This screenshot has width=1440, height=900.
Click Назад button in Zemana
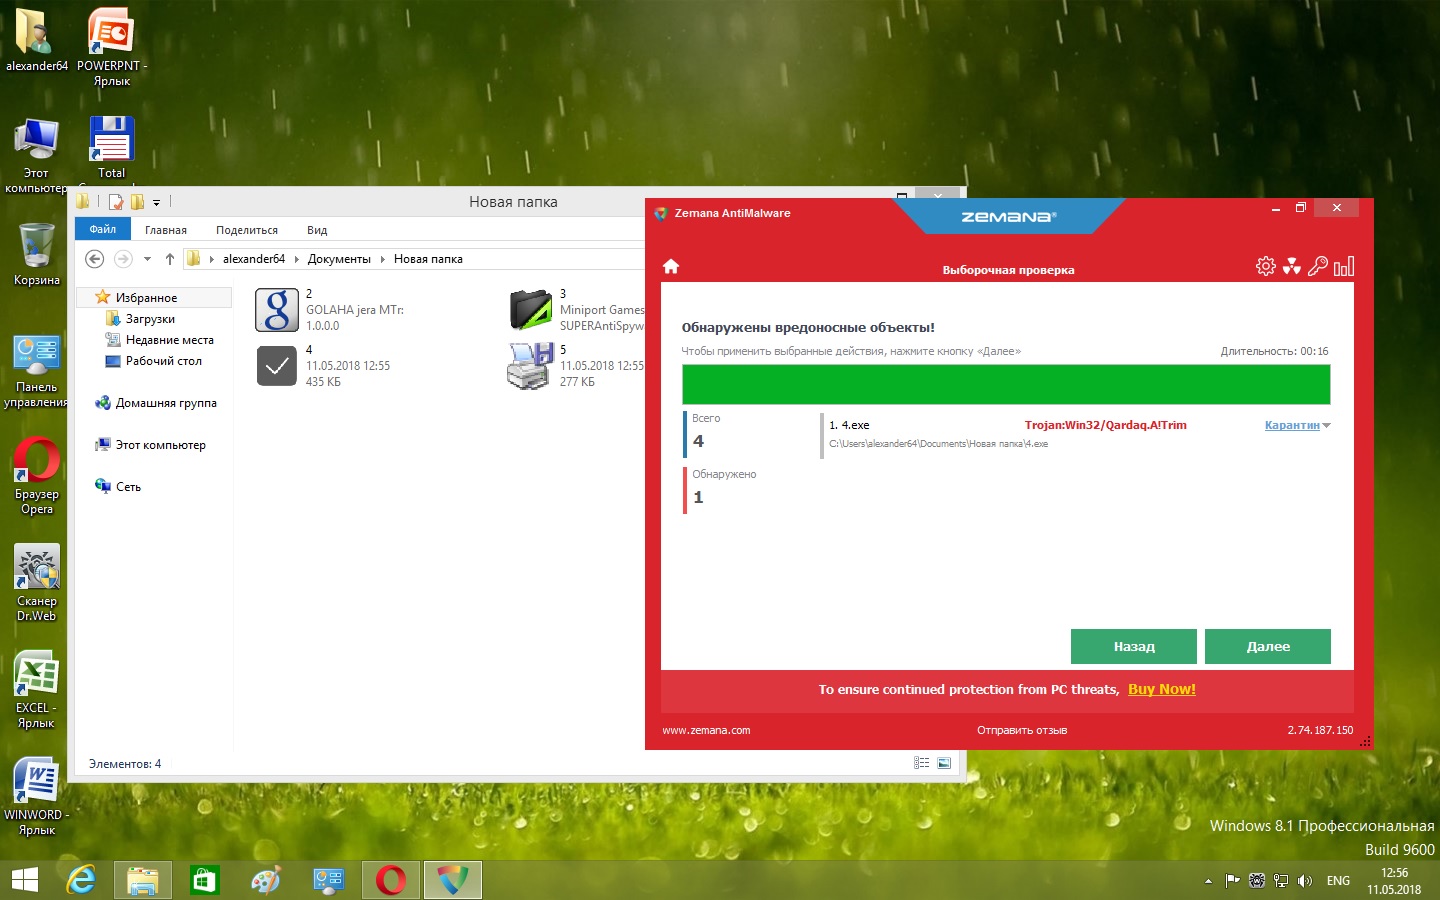point(1134,646)
